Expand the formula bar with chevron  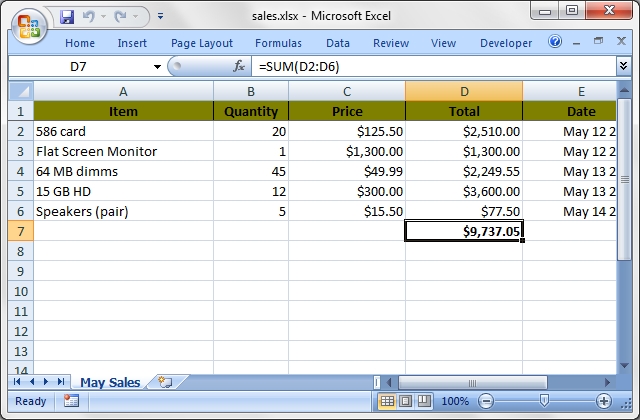623,66
